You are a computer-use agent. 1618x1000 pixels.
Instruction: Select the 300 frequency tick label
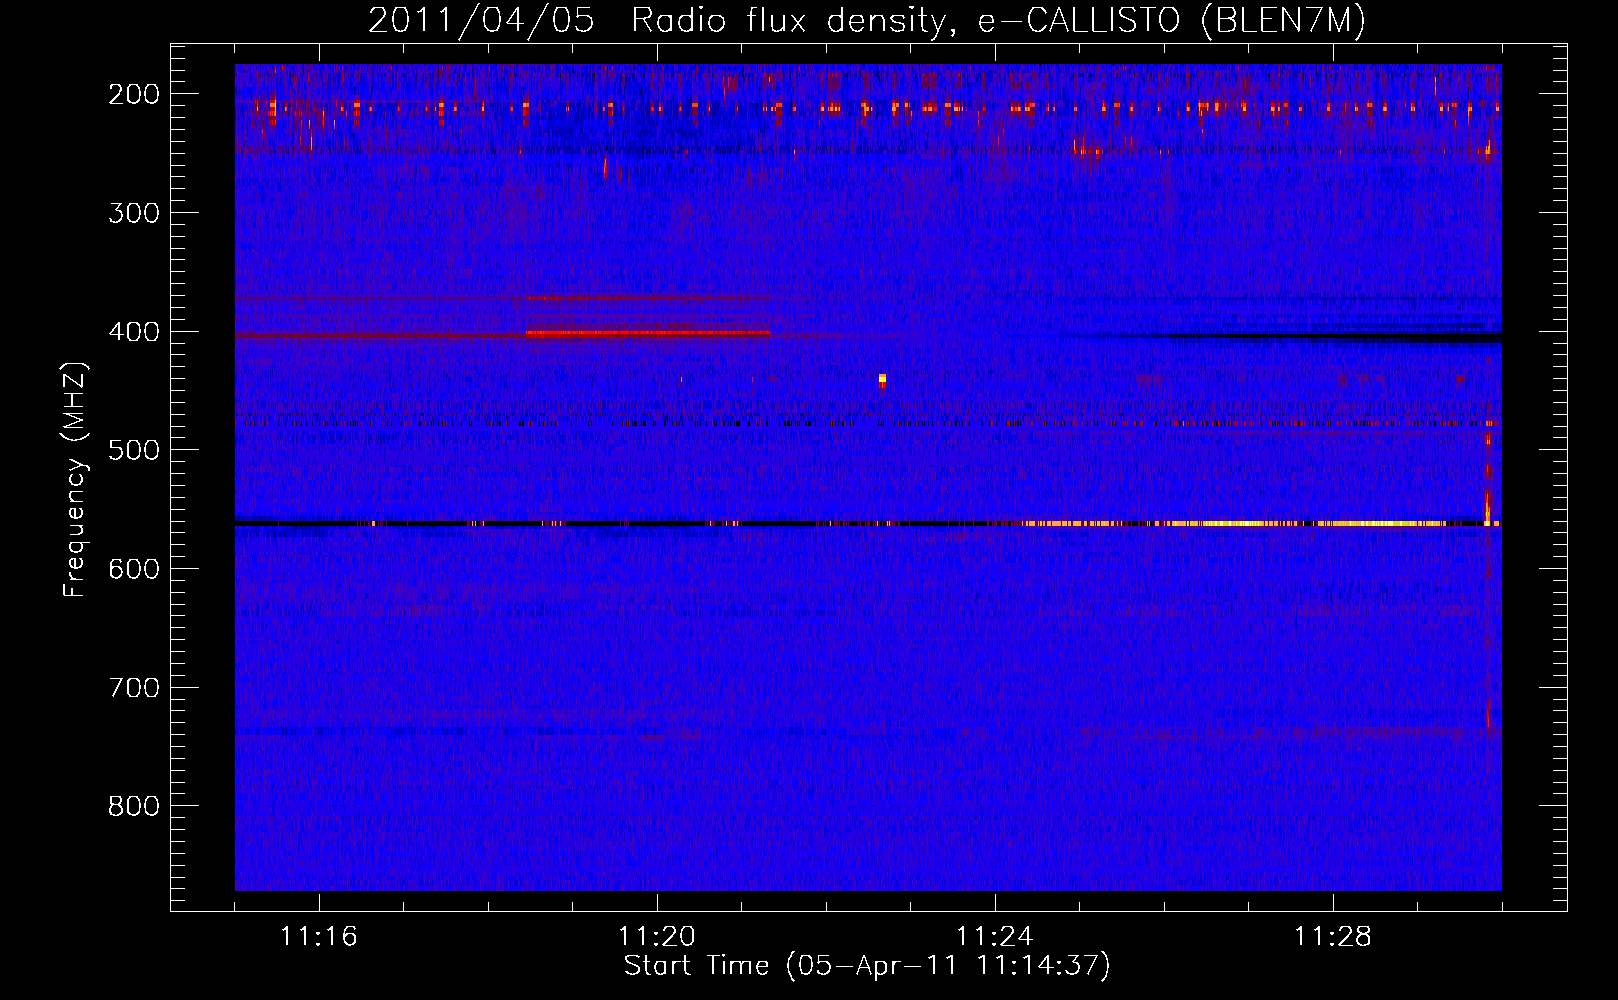point(134,213)
